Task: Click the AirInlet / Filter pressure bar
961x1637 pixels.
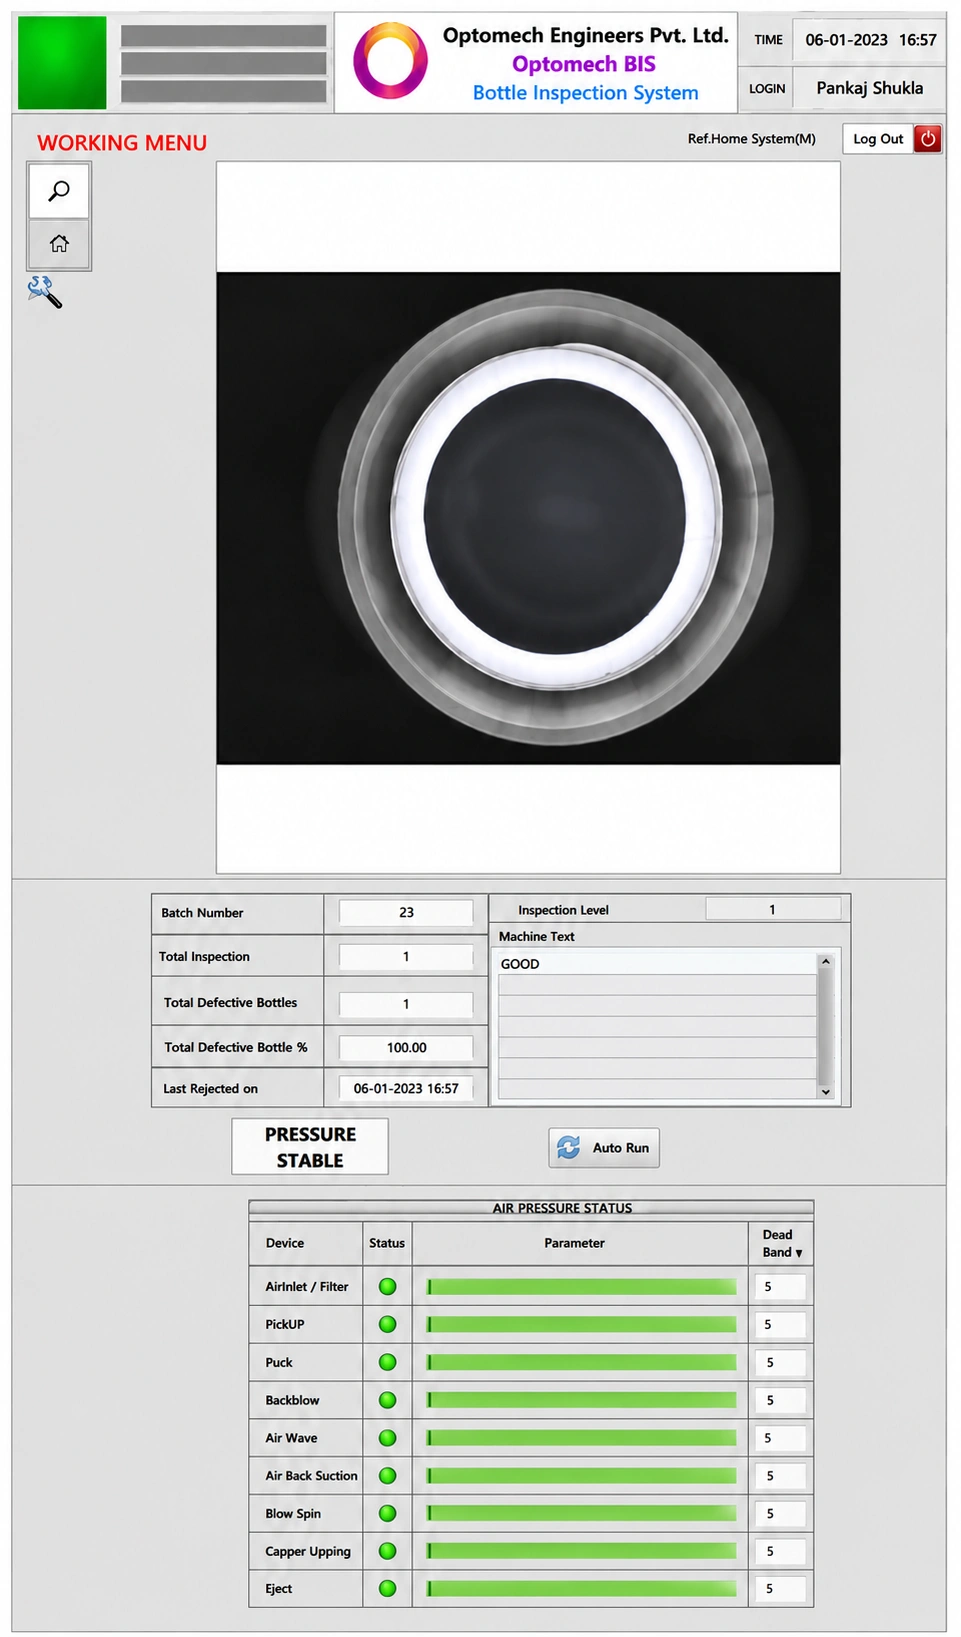Action: click(581, 1287)
